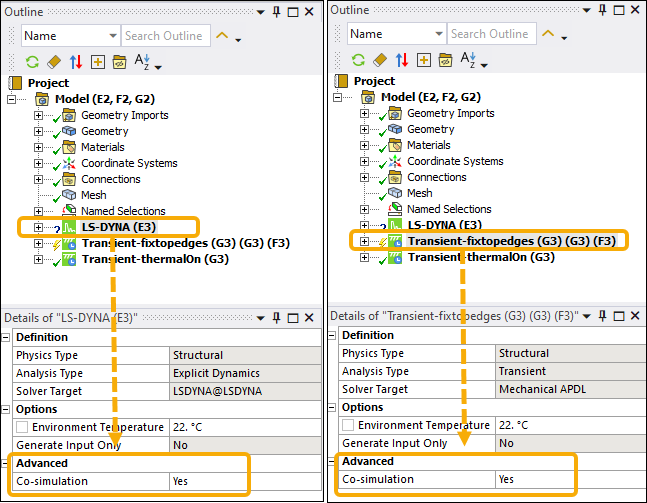
Task: Click red-blue sort arrows icon in left Outline
Action: (x=75, y=62)
